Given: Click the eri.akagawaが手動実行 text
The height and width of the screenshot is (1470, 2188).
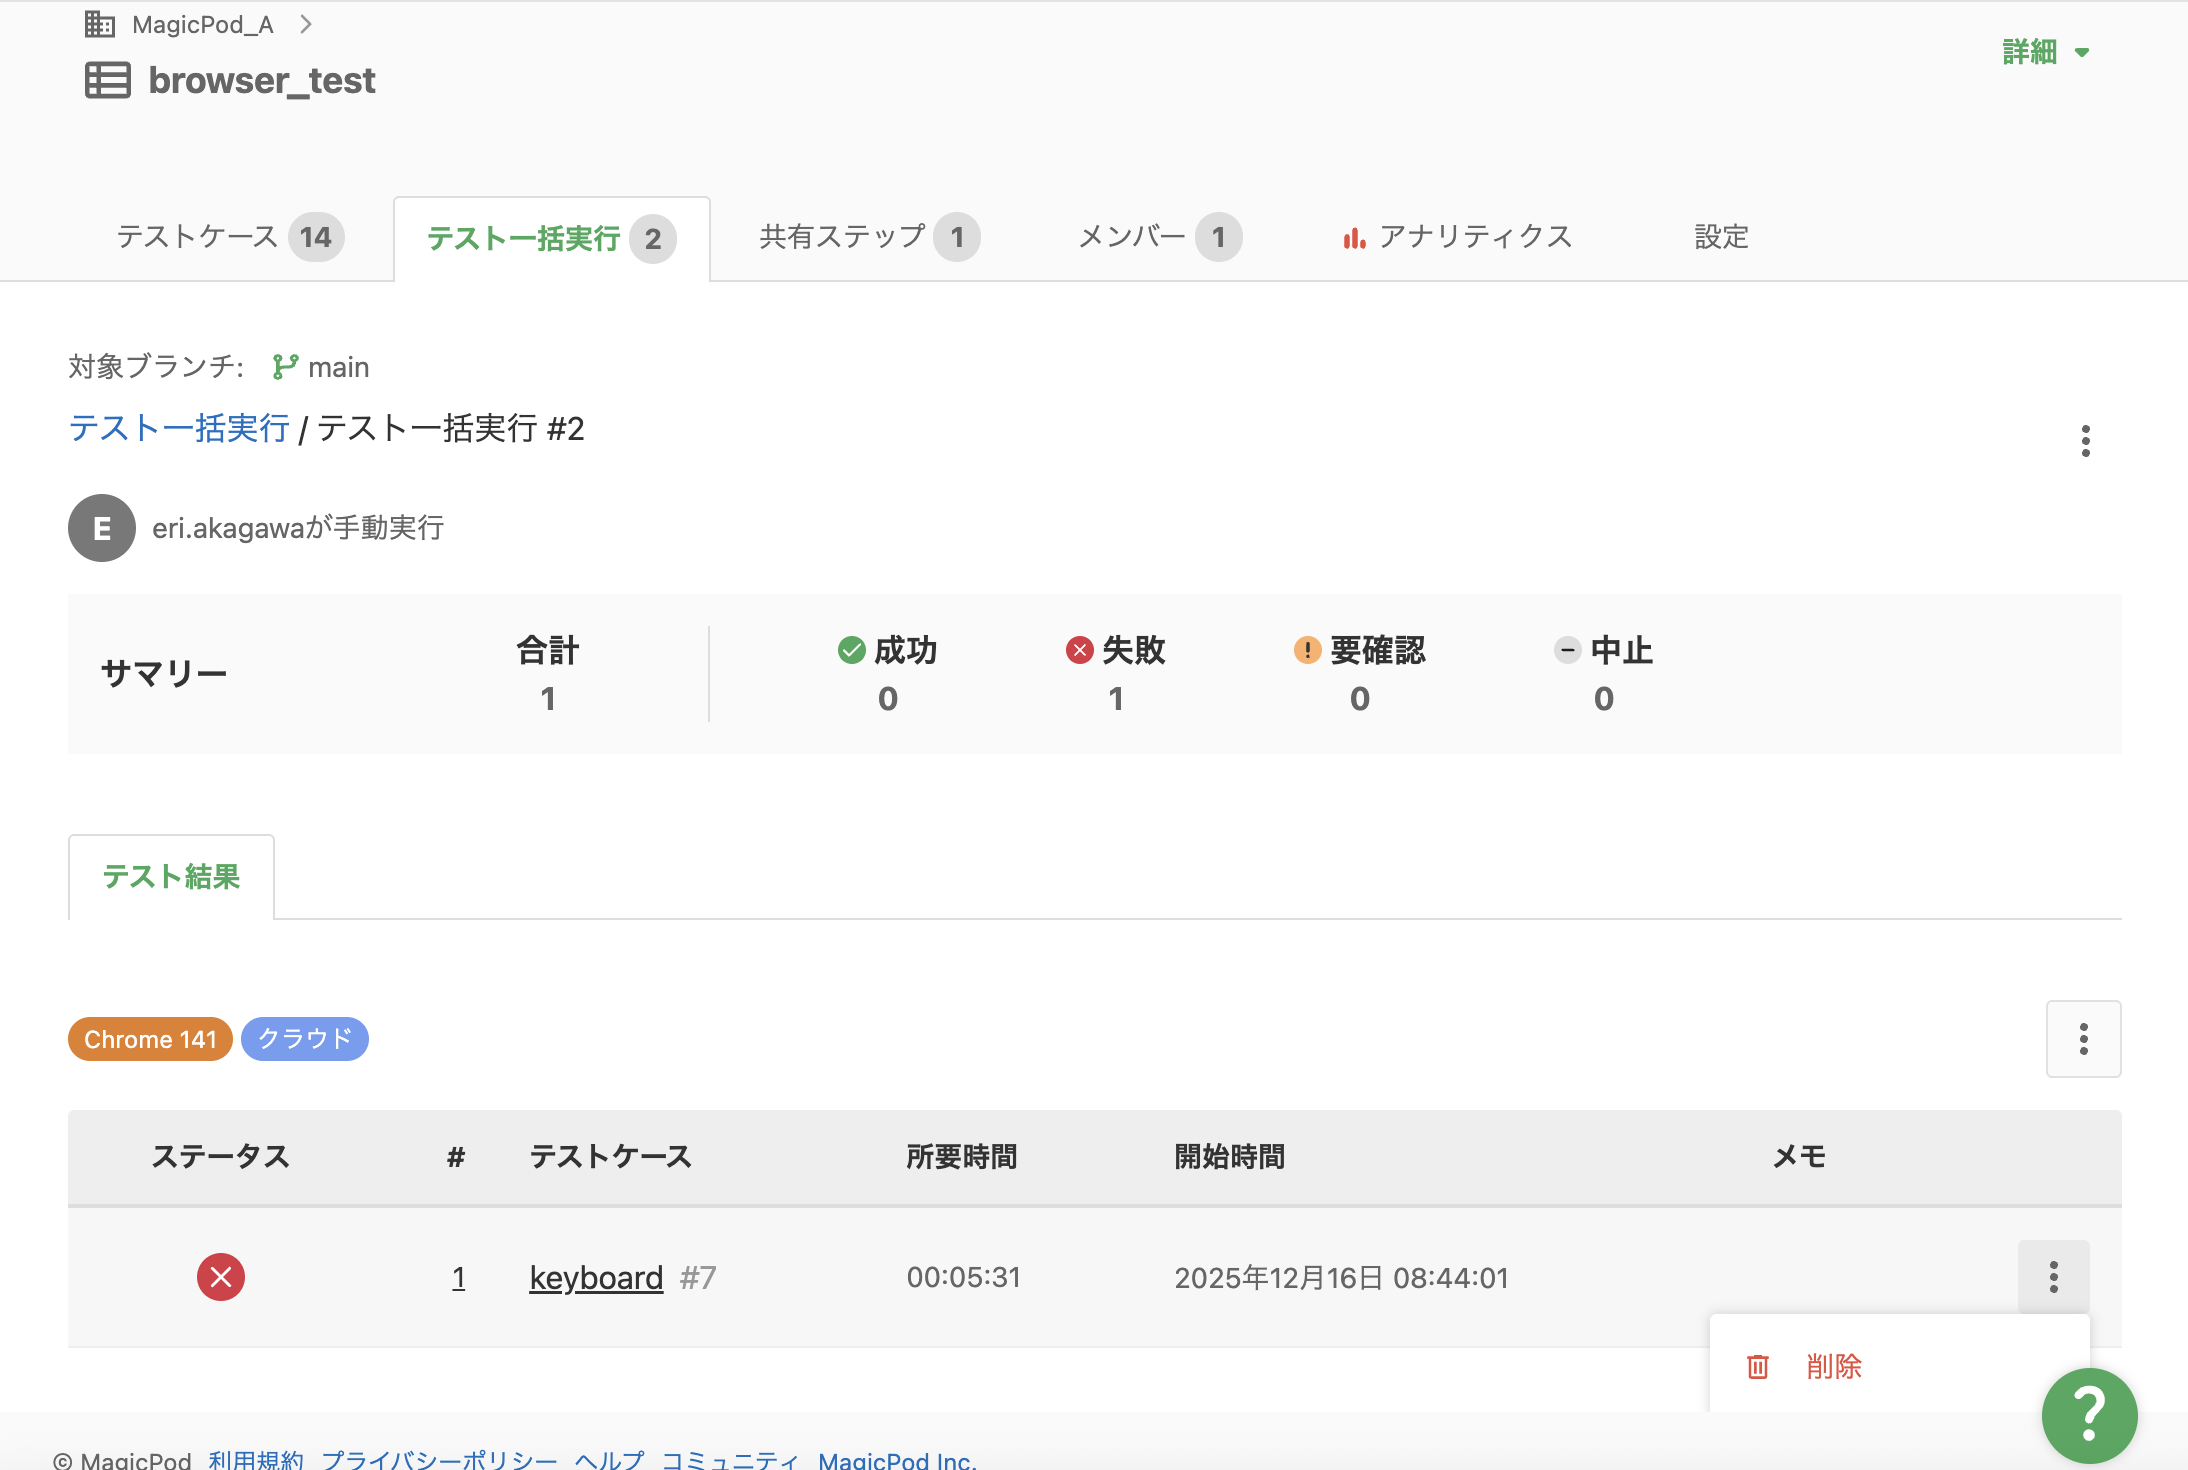Looking at the screenshot, I should coord(298,528).
